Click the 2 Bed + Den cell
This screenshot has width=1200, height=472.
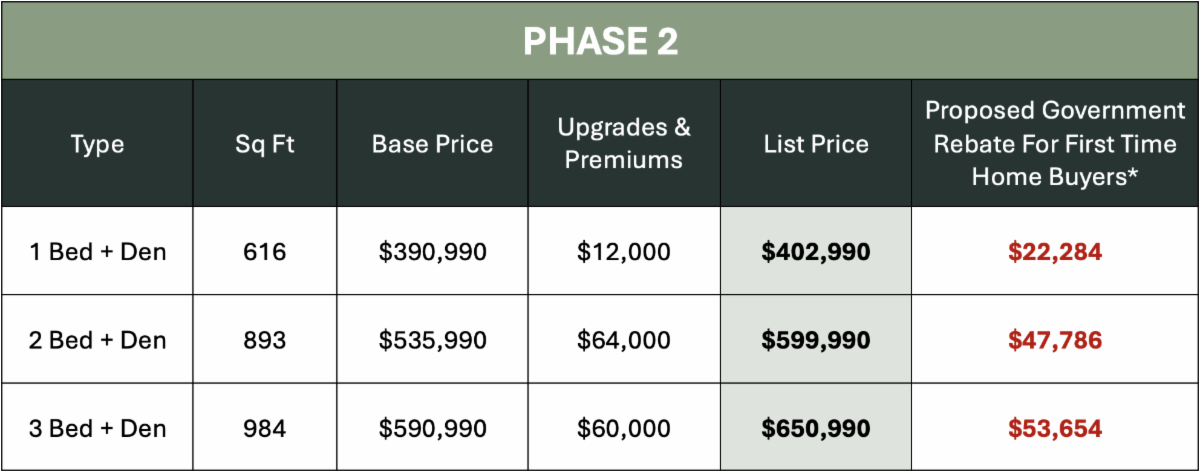pos(98,340)
